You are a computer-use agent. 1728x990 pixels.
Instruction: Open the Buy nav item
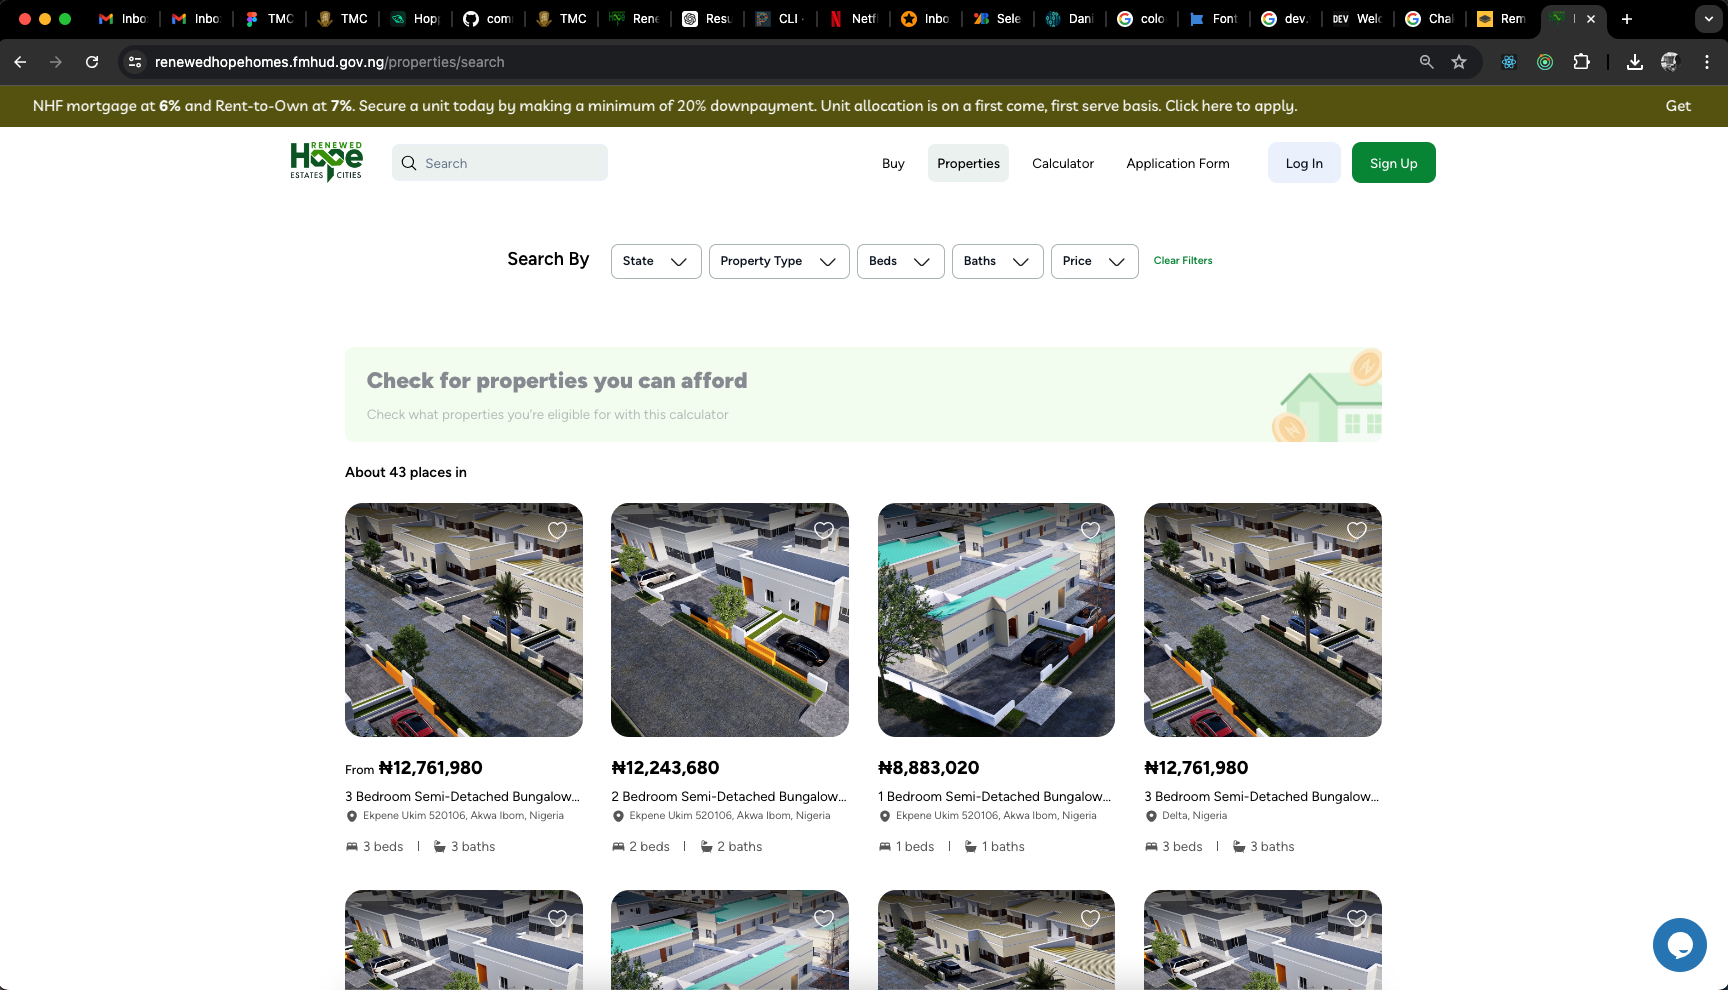[x=893, y=163]
